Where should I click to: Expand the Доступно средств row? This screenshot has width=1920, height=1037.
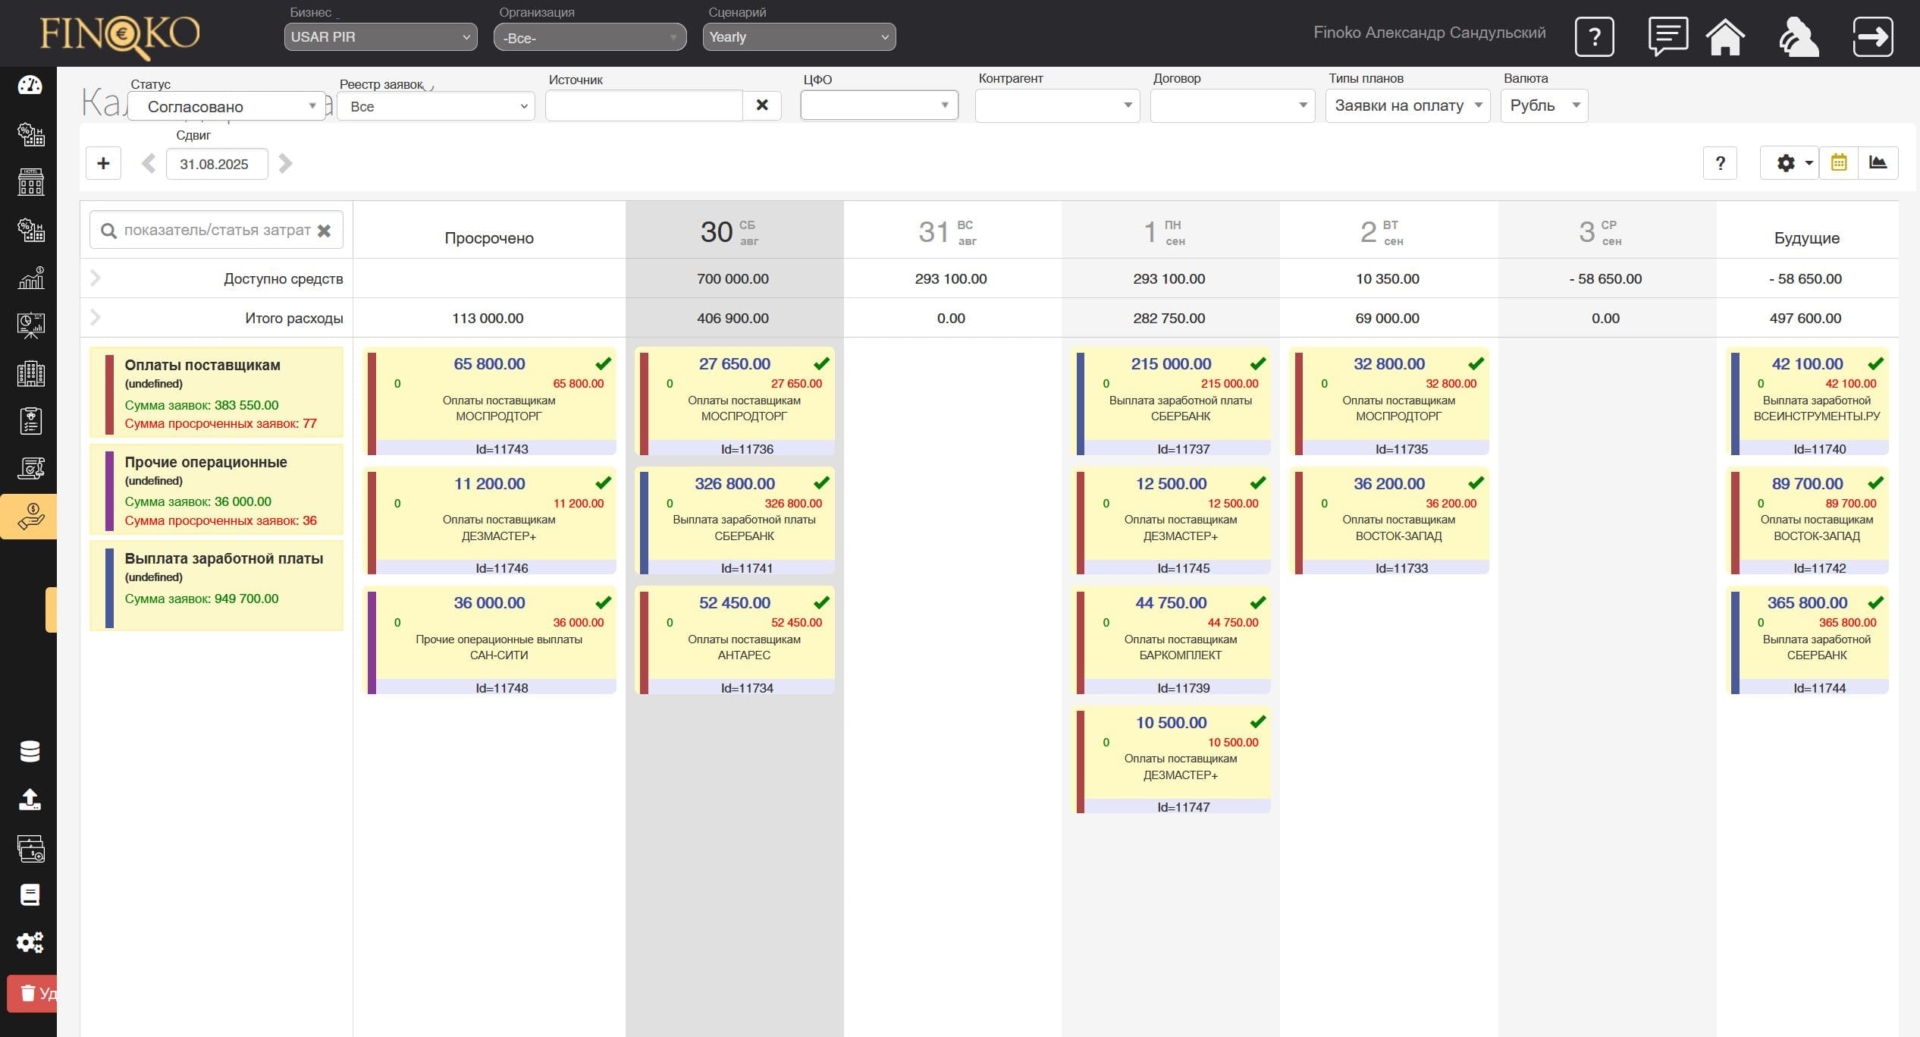(96, 278)
